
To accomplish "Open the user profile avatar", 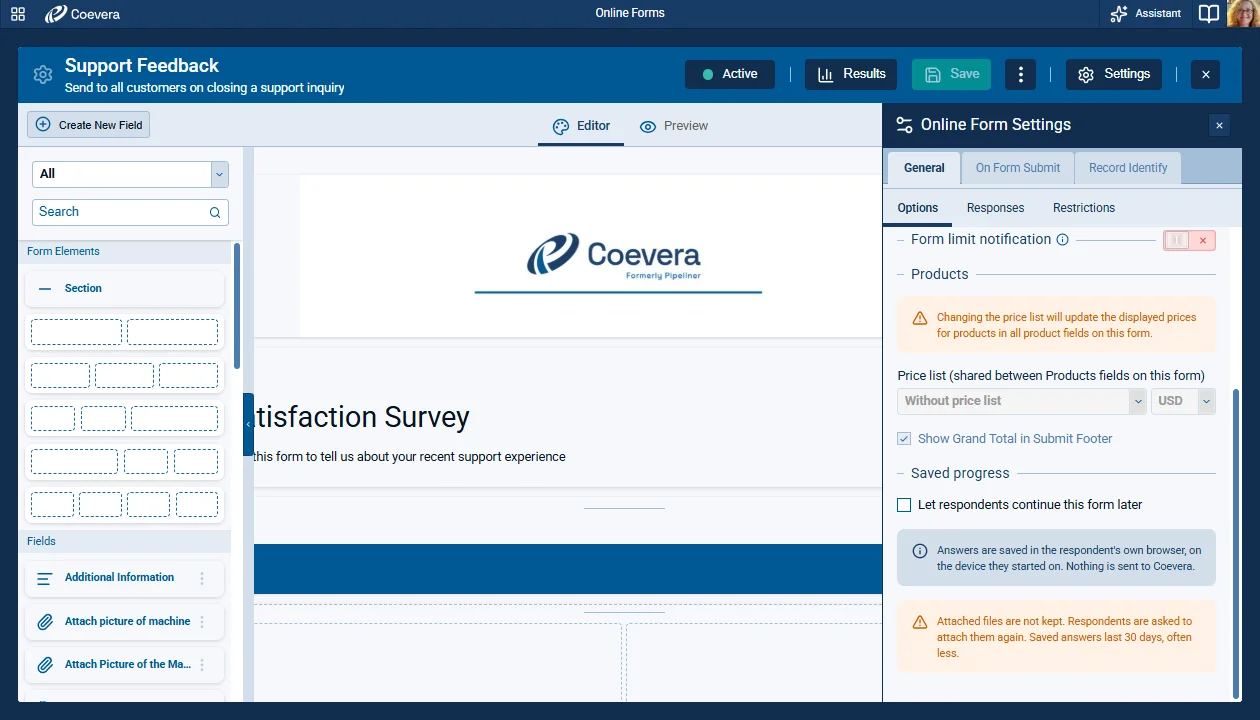I will tap(1242, 14).
